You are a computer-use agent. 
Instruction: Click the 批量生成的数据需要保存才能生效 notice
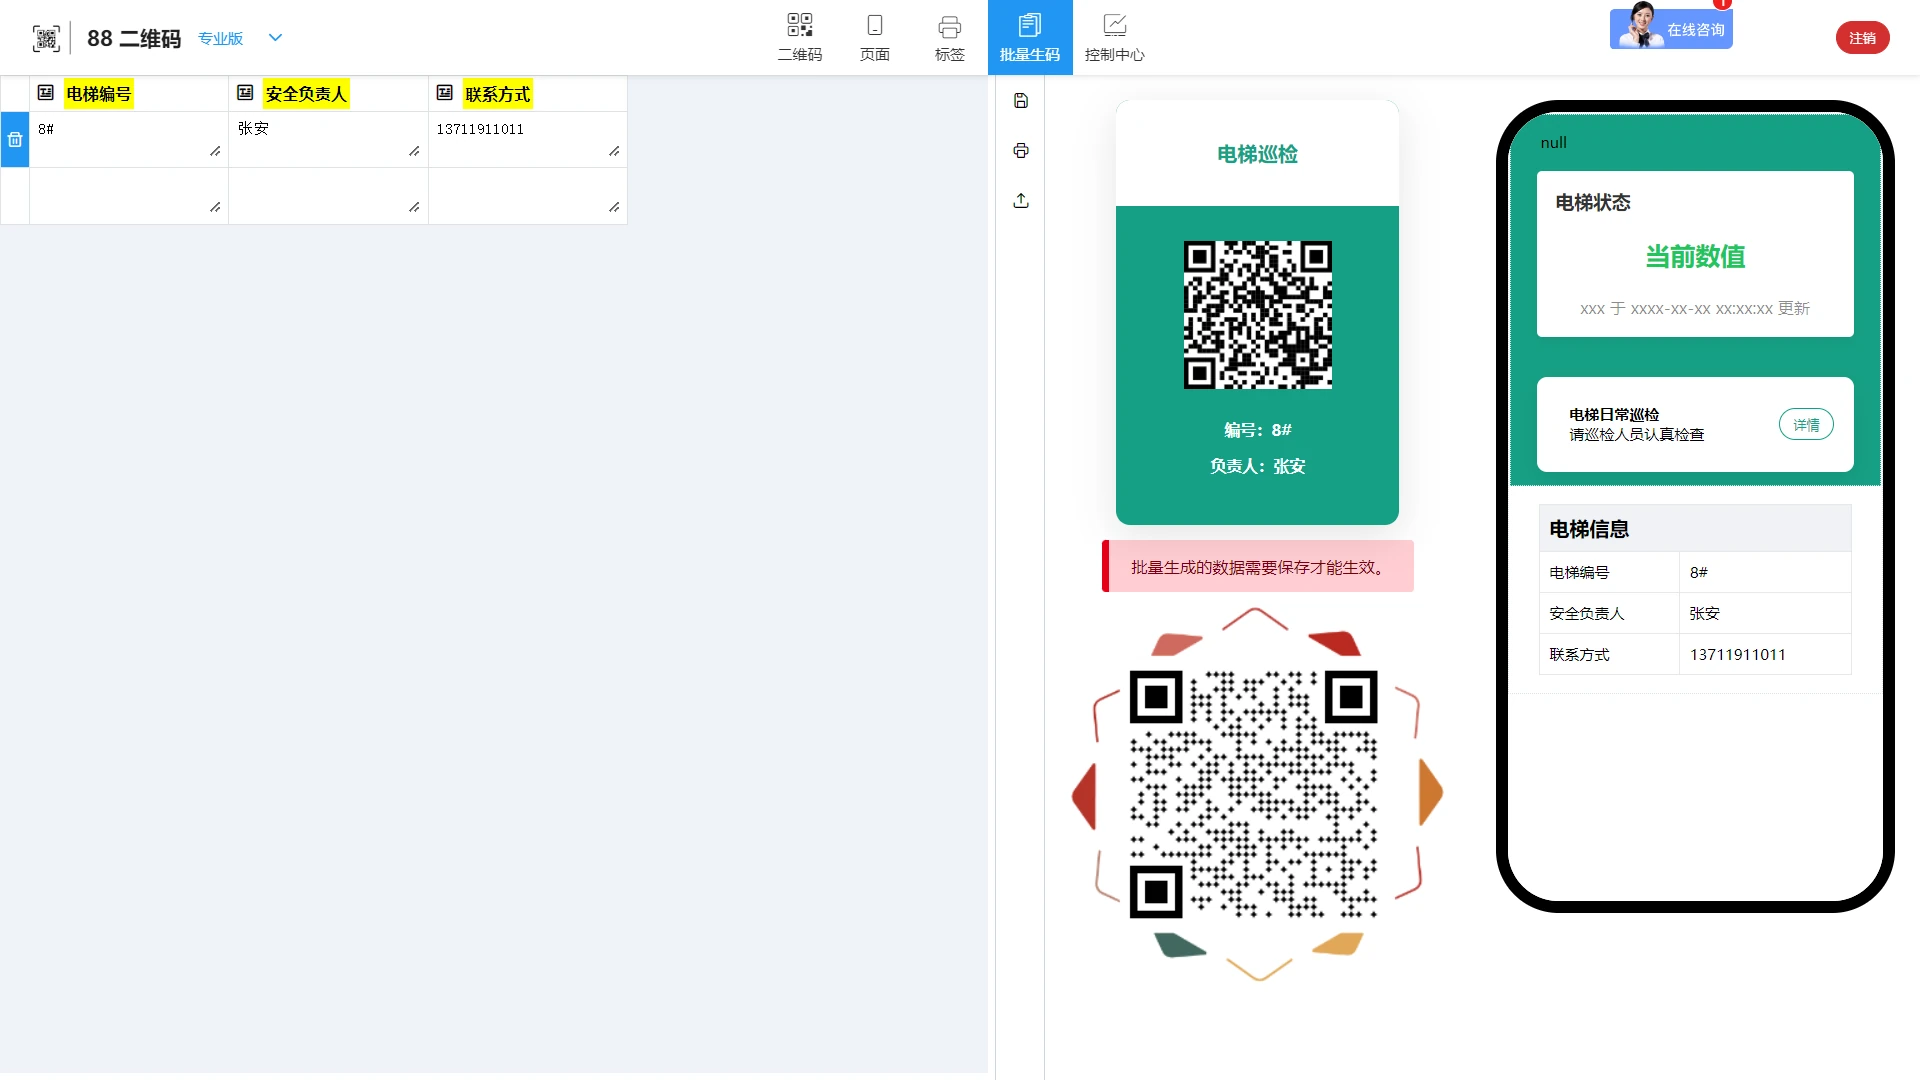click(1258, 567)
